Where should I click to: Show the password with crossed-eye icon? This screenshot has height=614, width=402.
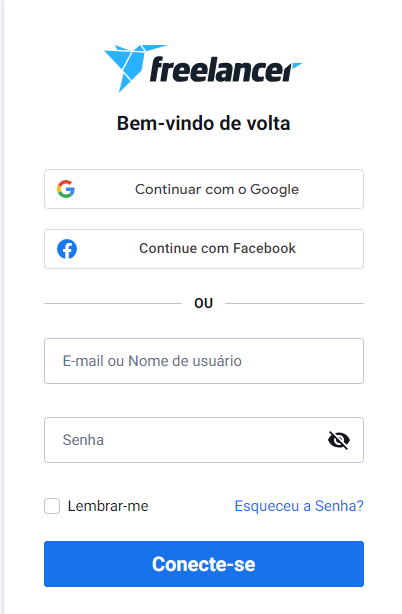[339, 440]
